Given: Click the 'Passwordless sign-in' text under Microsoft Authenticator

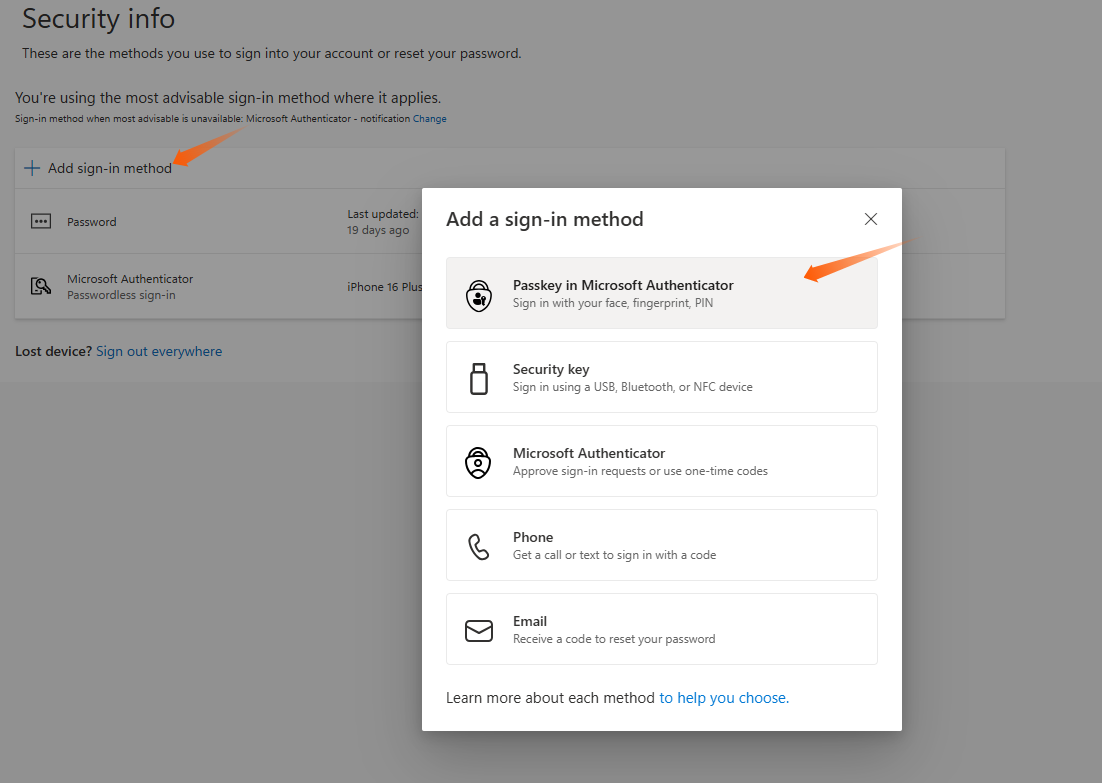Looking at the screenshot, I should click(x=121, y=295).
